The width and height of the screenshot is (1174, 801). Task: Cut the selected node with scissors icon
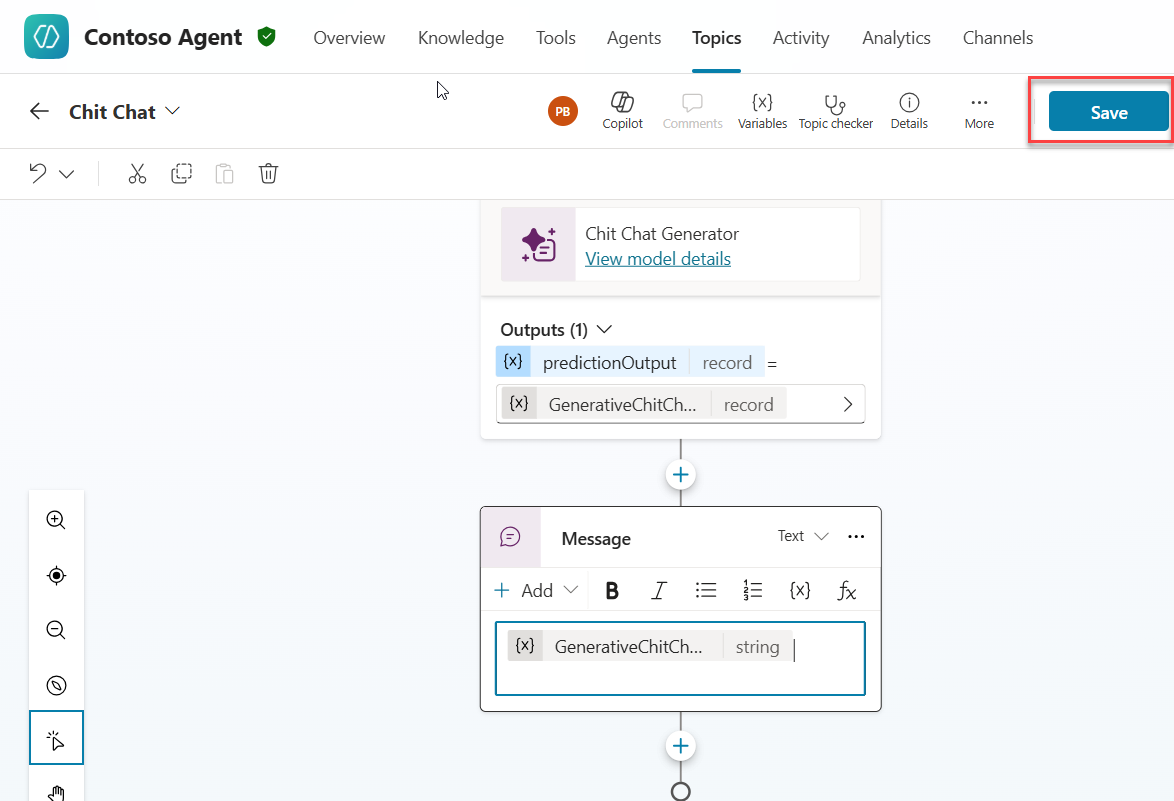137,174
